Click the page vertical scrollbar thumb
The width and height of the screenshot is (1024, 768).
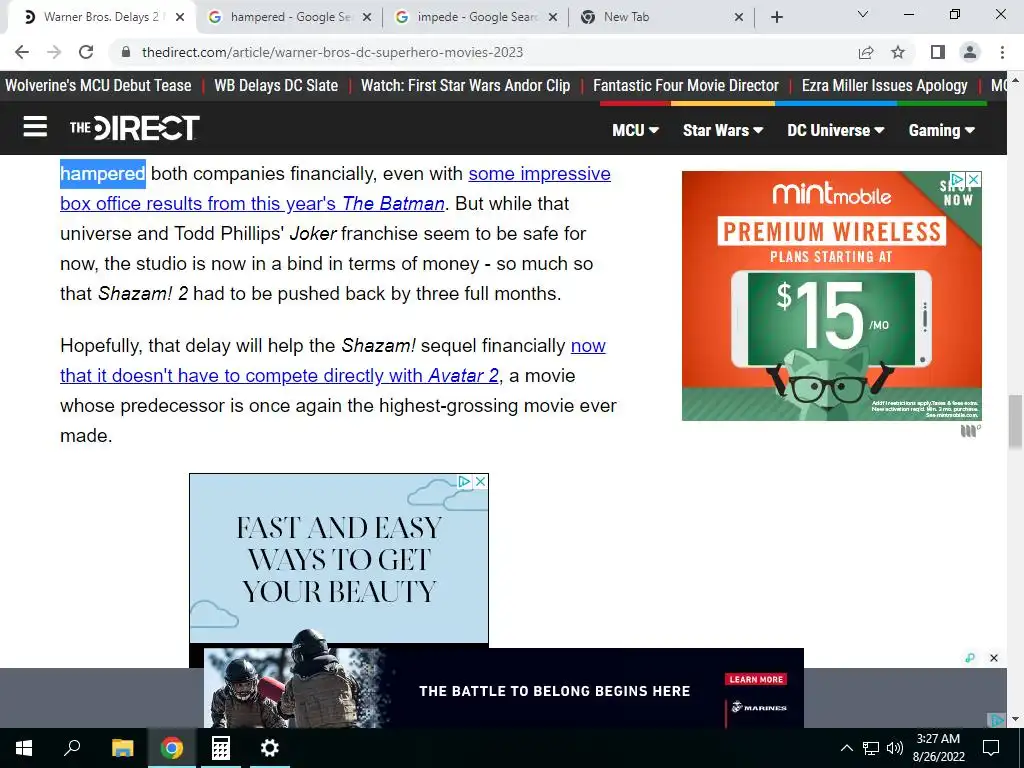[1015, 421]
